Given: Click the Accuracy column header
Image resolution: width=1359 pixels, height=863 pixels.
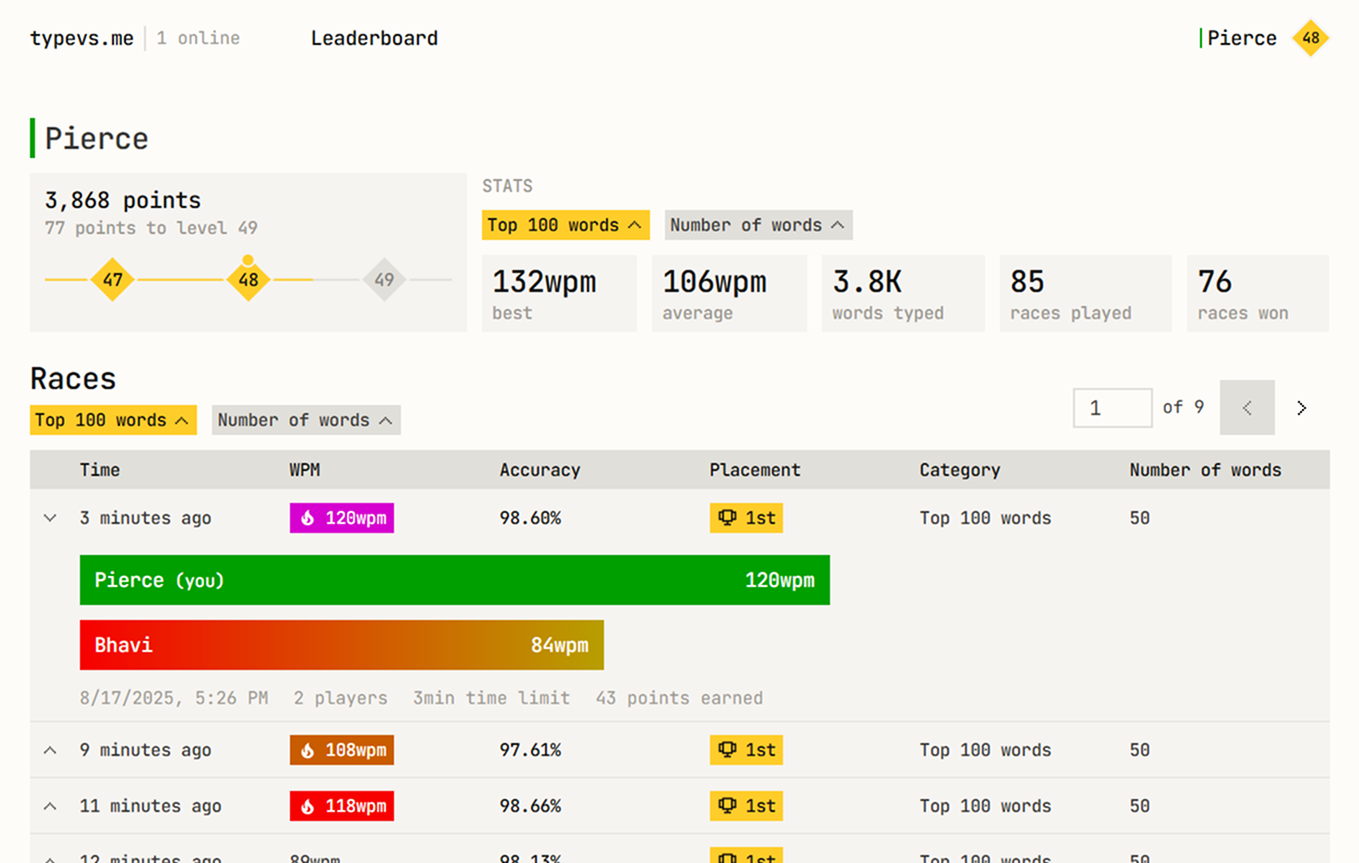Looking at the screenshot, I should pyautogui.click(x=540, y=470).
